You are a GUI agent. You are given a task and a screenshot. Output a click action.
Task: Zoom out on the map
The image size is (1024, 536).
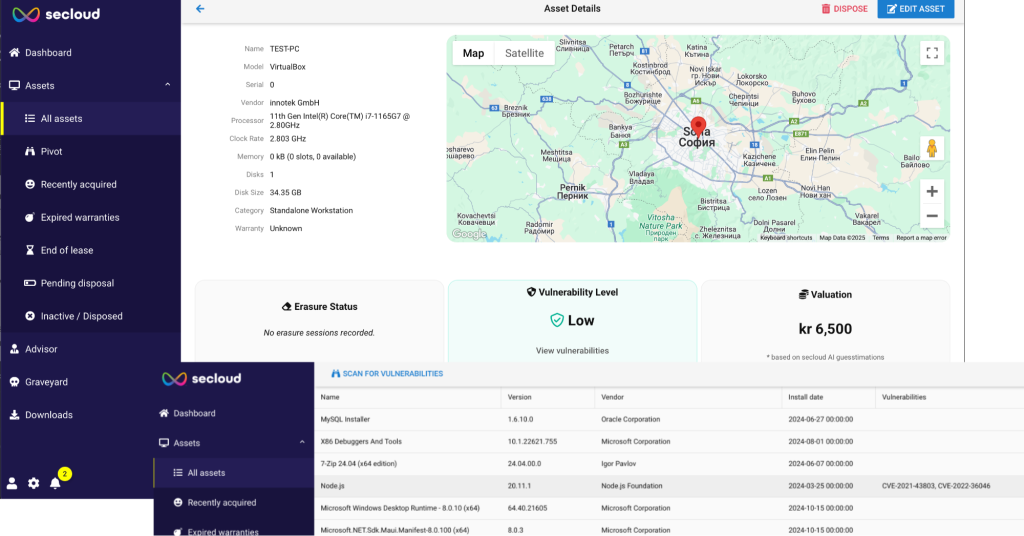tap(932, 216)
